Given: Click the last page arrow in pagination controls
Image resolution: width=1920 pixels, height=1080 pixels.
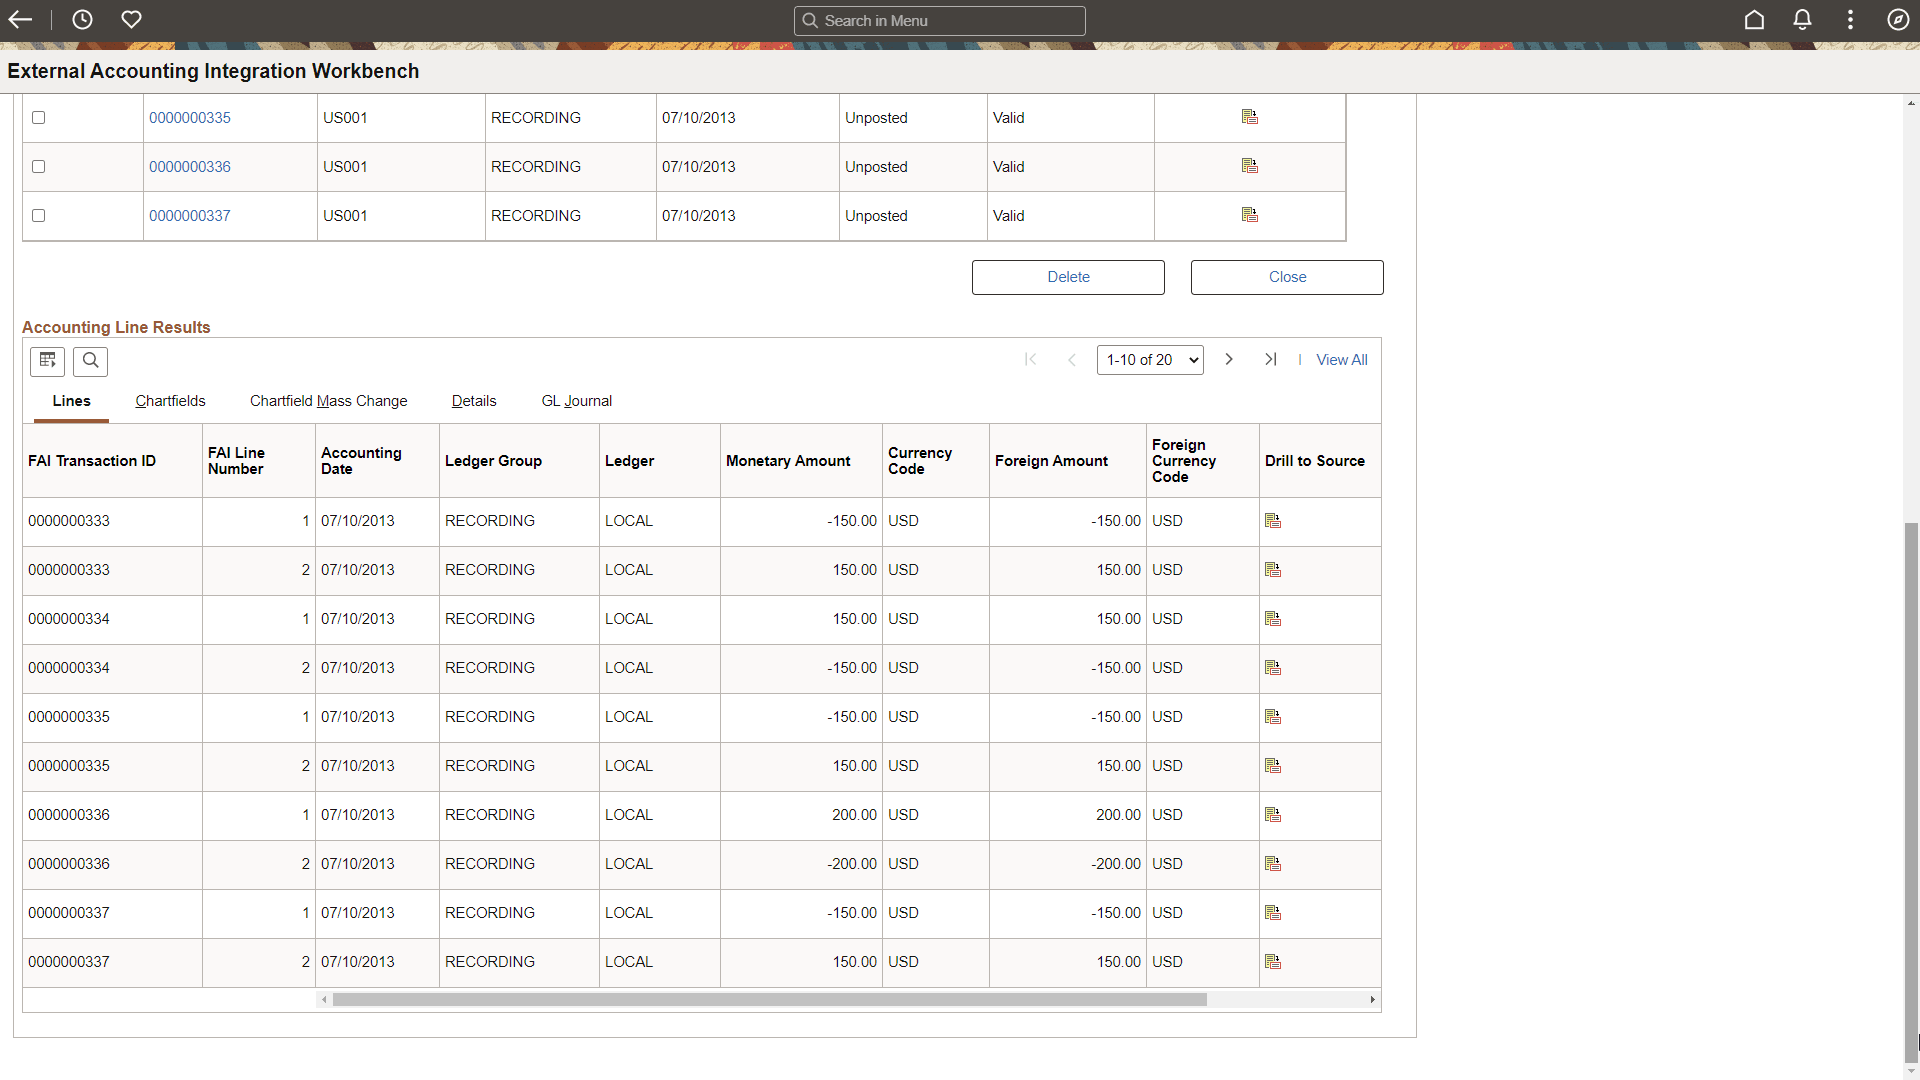Looking at the screenshot, I should (1271, 359).
